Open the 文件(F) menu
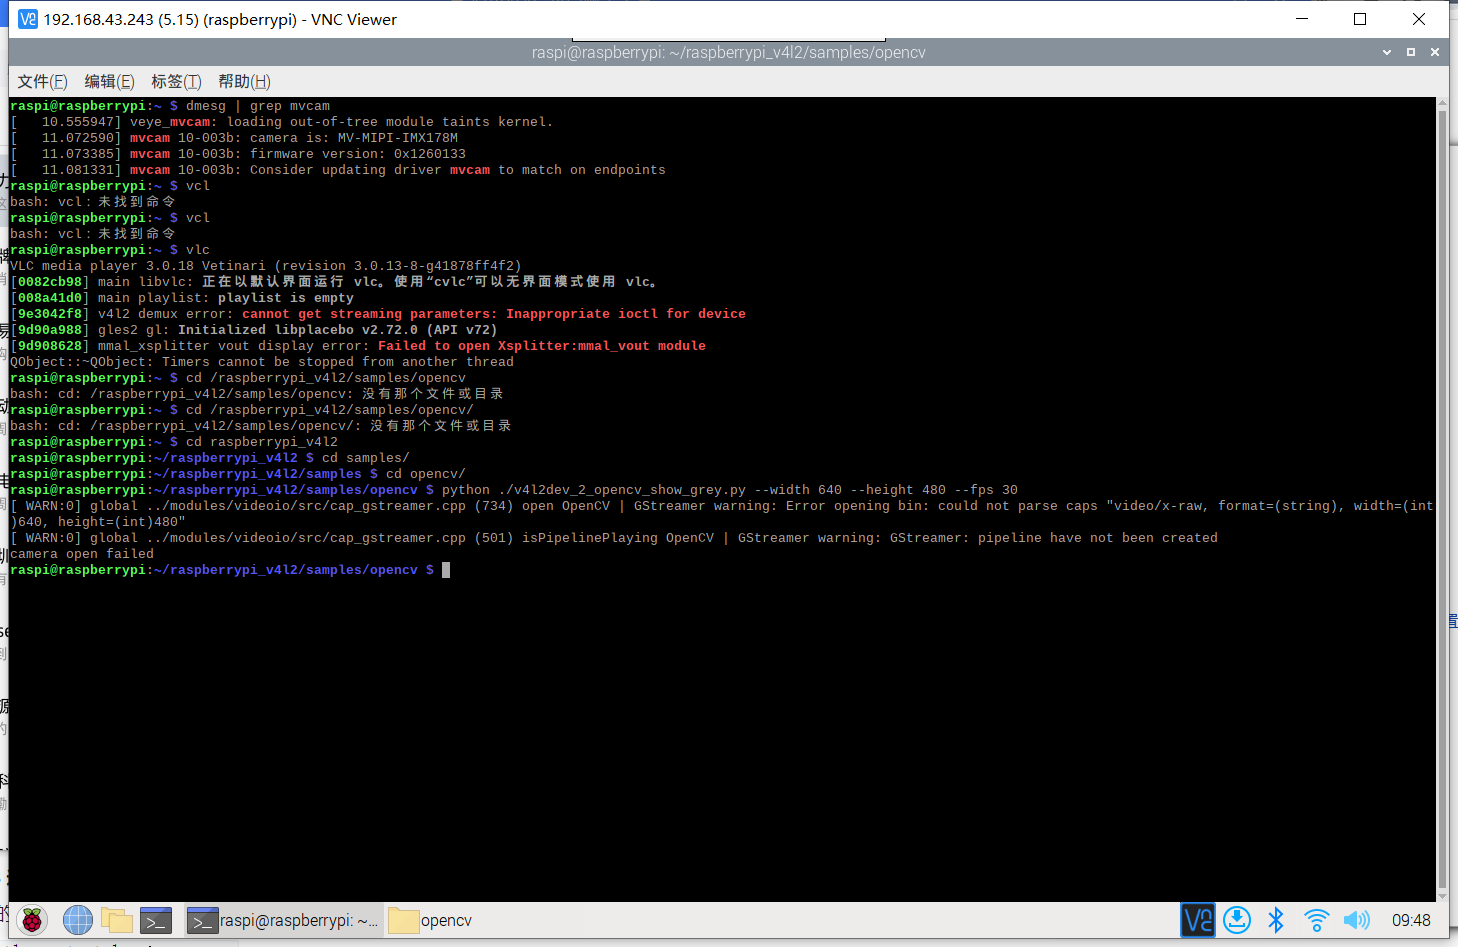Screen dimensions: 1458x947 pos(42,82)
